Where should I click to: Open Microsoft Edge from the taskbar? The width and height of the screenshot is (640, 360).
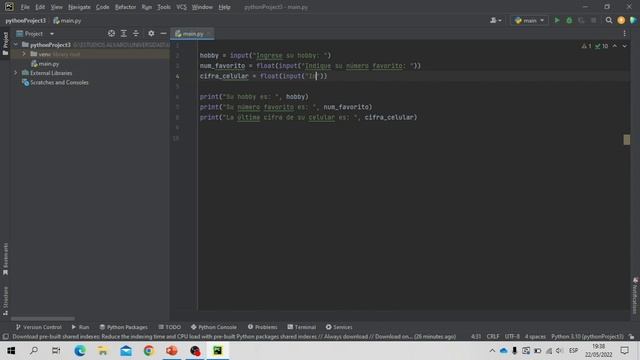[x=80, y=351]
